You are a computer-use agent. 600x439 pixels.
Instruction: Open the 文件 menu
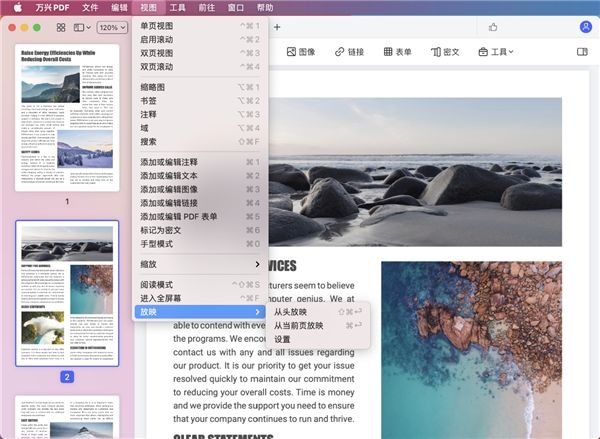tap(90, 7)
